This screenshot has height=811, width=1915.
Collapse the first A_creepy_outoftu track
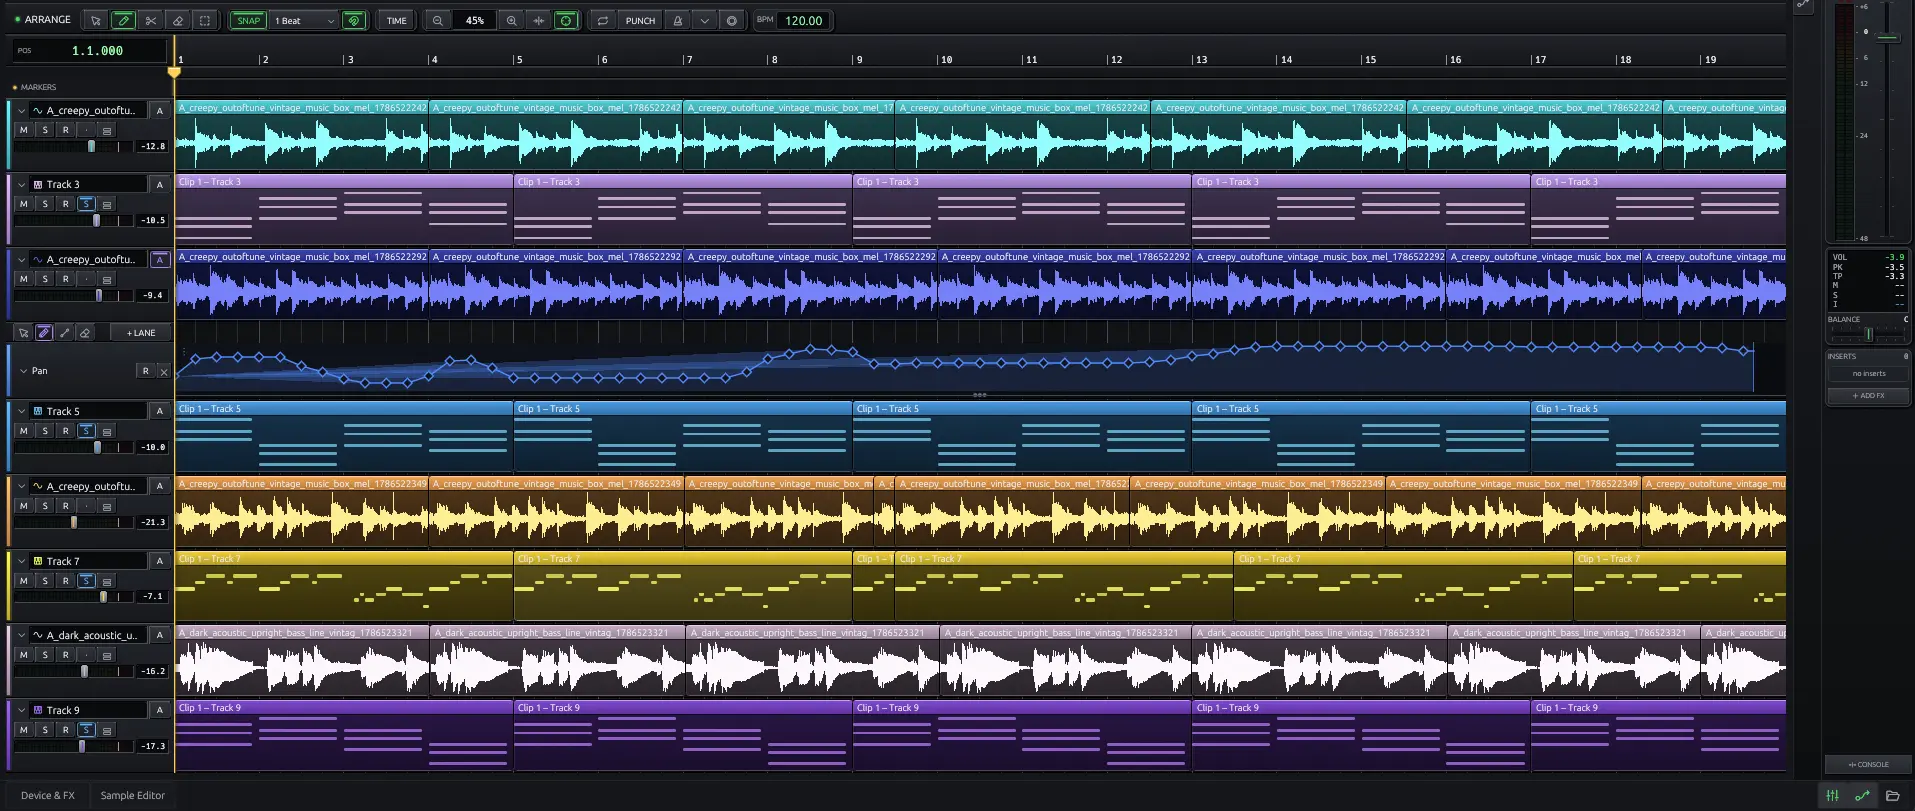(x=22, y=110)
